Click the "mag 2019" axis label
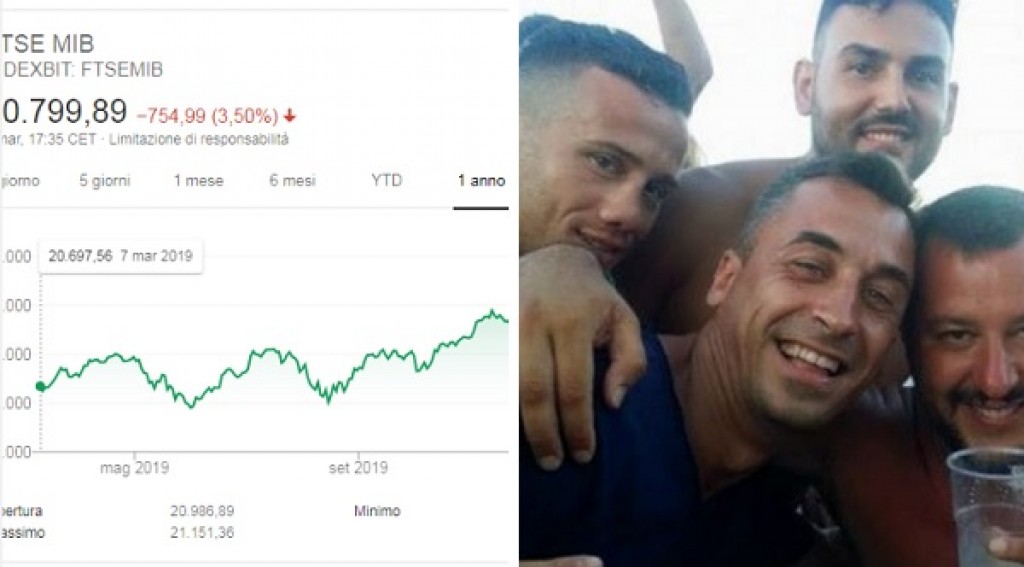The width and height of the screenshot is (1024, 567). pyautogui.click(x=135, y=468)
